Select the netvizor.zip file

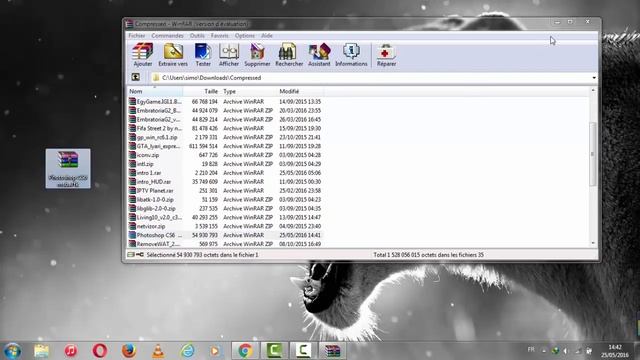(x=225, y=226)
